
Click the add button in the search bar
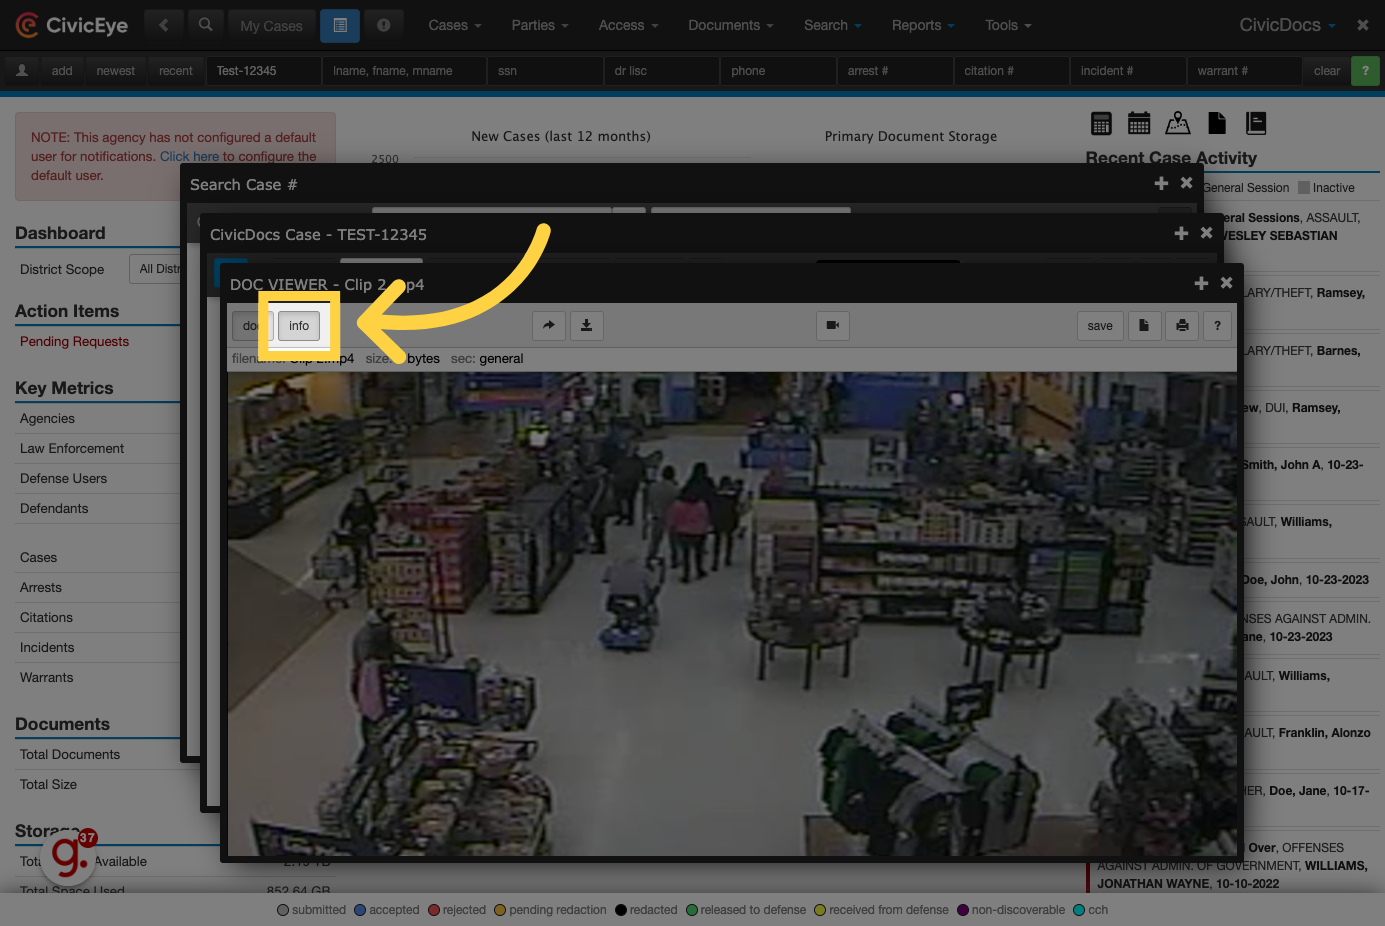(62, 71)
